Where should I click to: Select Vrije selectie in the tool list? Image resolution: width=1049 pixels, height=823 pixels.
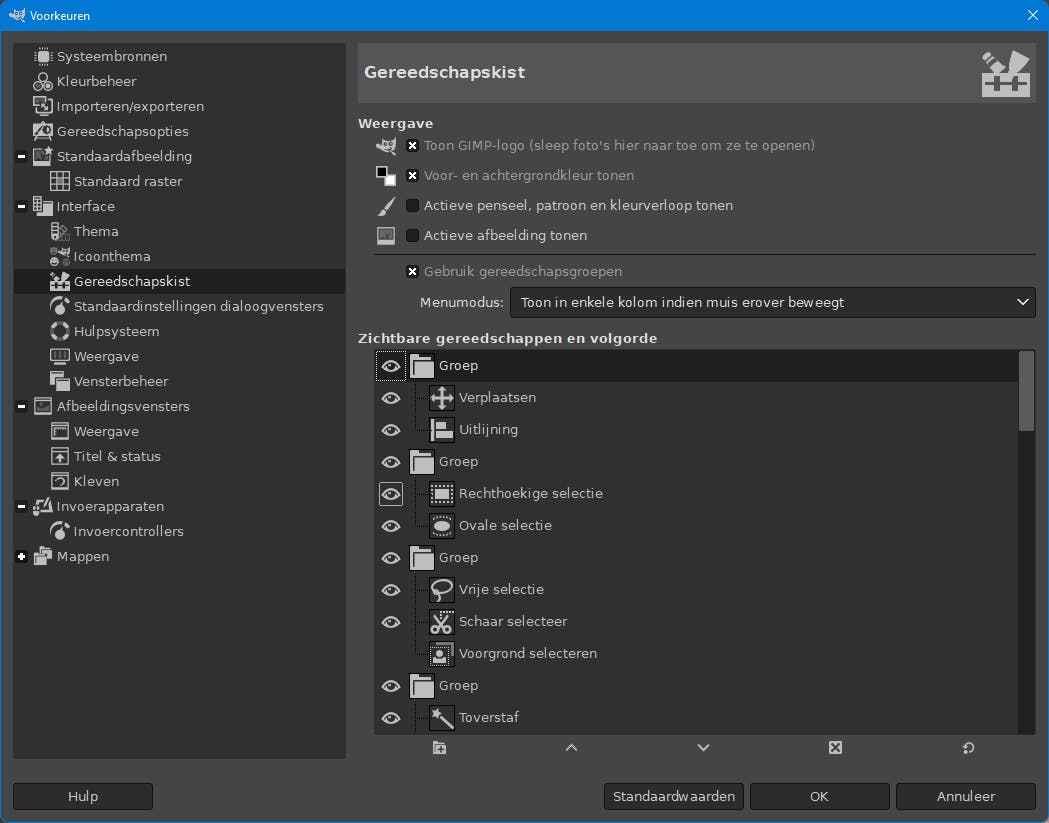pos(500,590)
